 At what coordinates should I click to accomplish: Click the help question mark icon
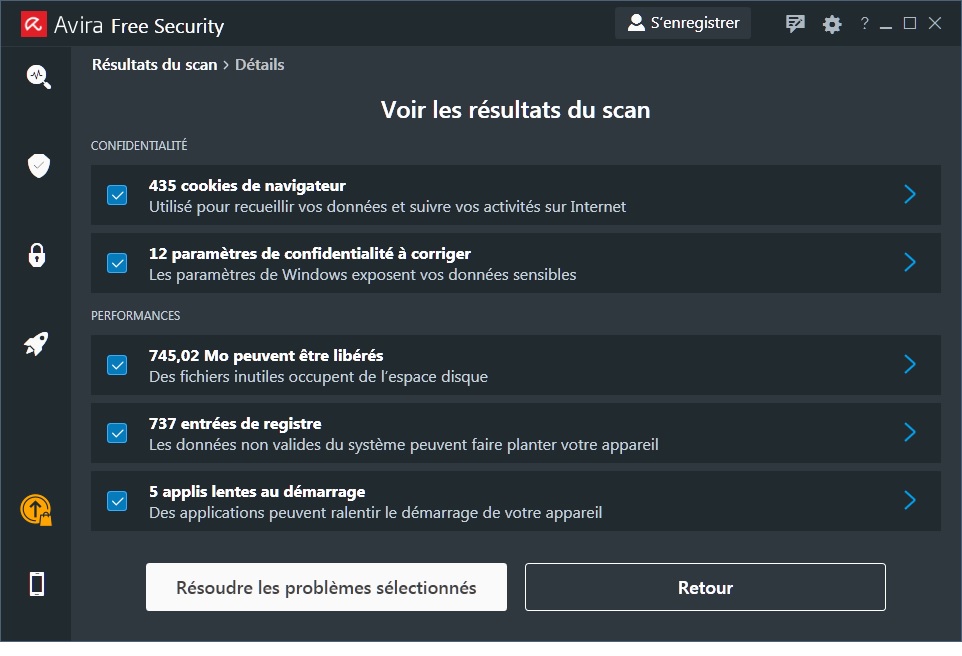[x=865, y=24]
